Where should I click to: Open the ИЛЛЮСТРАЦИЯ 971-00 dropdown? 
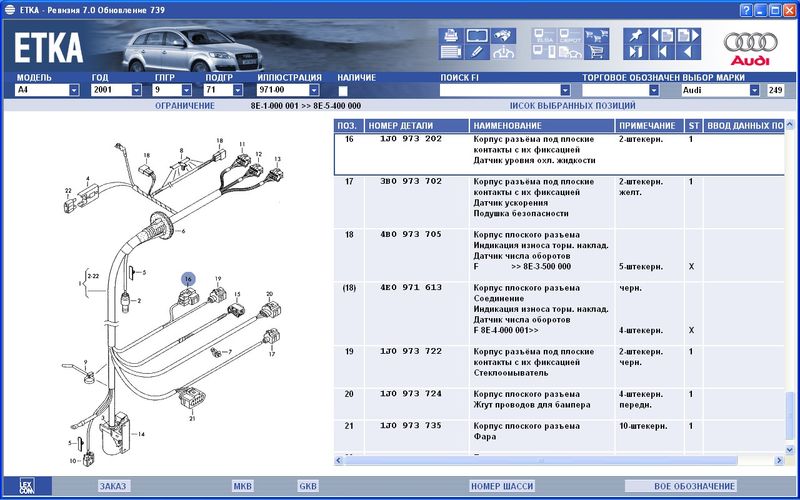coord(314,90)
